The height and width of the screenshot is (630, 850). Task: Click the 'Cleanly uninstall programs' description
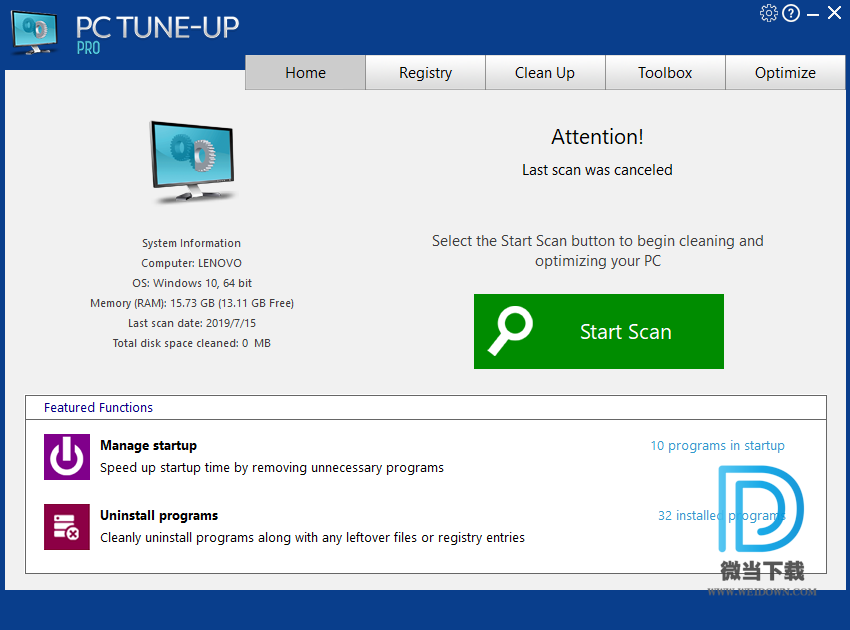click(312, 537)
